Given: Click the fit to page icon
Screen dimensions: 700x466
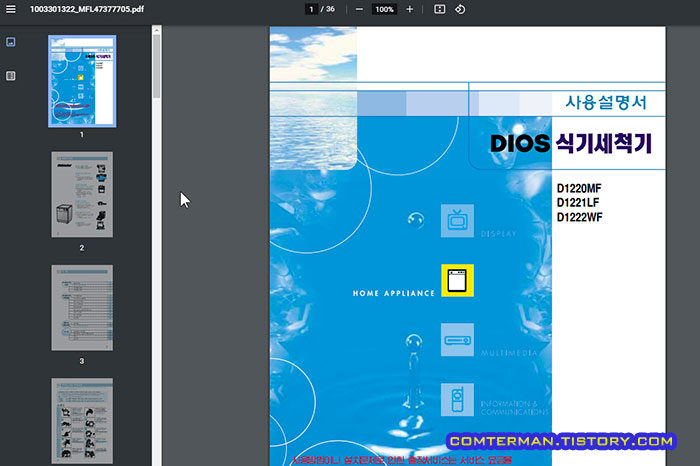Looking at the screenshot, I should coord(440,9).
